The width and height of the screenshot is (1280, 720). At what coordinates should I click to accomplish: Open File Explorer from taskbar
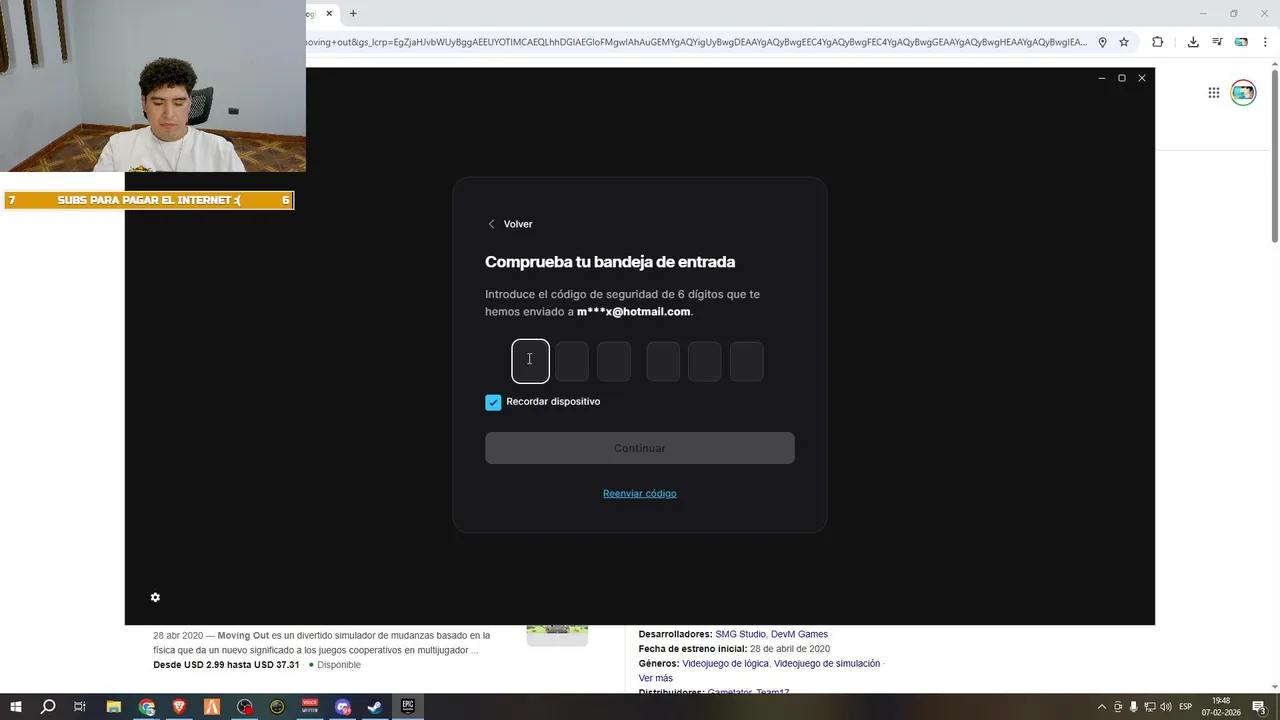click(114, 707)
